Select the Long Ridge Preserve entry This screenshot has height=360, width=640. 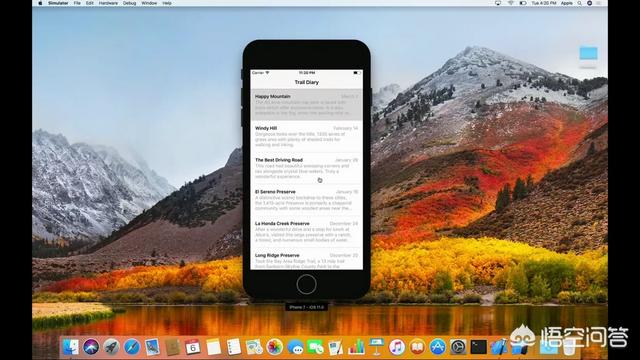306,259
